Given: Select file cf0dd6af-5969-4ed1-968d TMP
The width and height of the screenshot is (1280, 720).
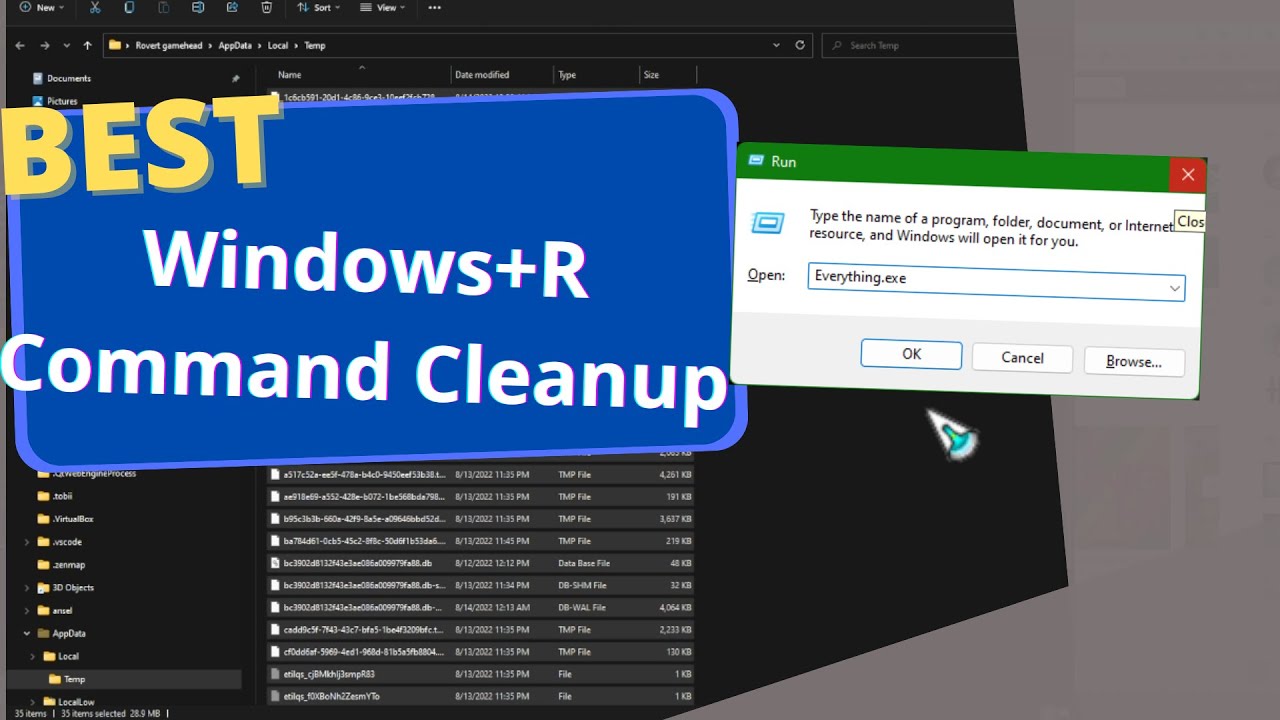Looking at the screenshot, I should tap(480, 652).
